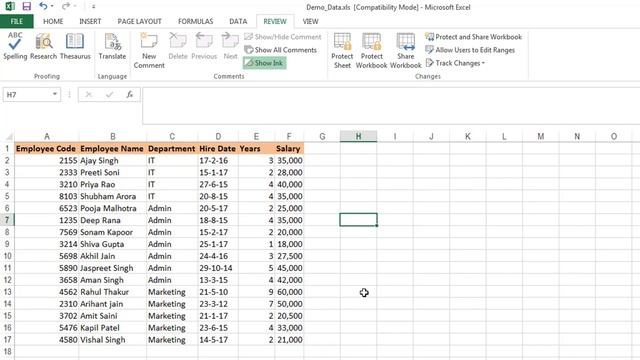
Task: Click the Salary header cell
Action: (x=289, y=149)
